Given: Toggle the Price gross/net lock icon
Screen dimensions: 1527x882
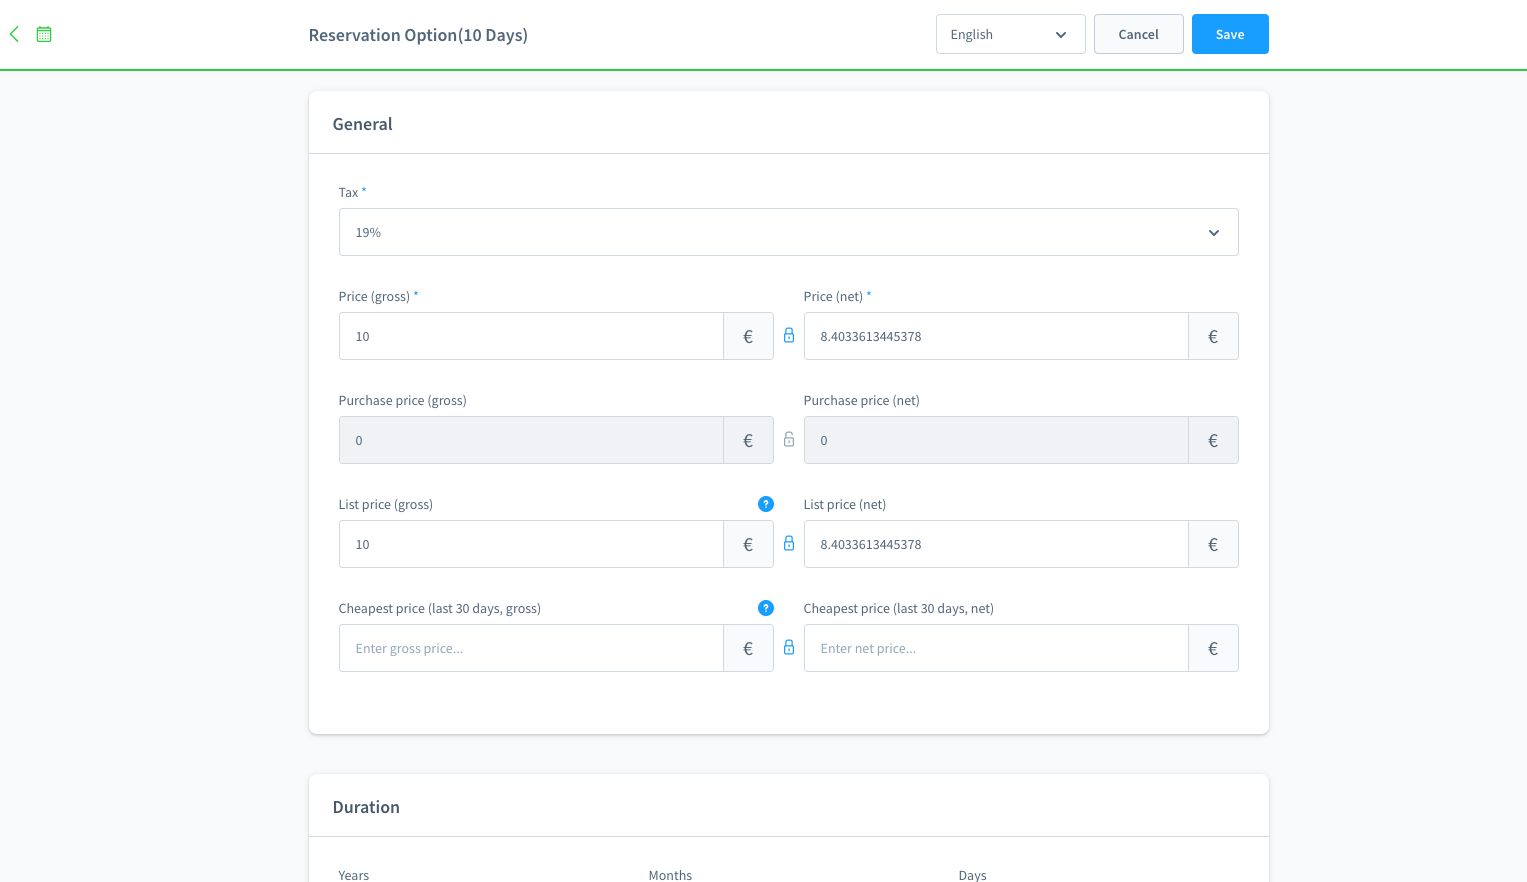Looking at the screenshot, I should 789,336.
